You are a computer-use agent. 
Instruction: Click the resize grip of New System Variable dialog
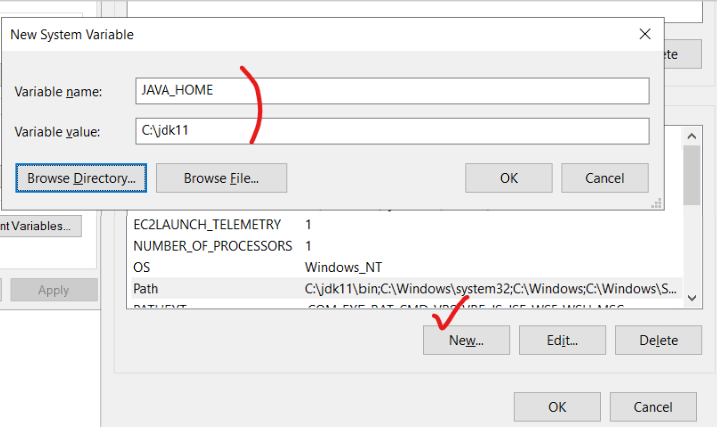tap(657, 203)
